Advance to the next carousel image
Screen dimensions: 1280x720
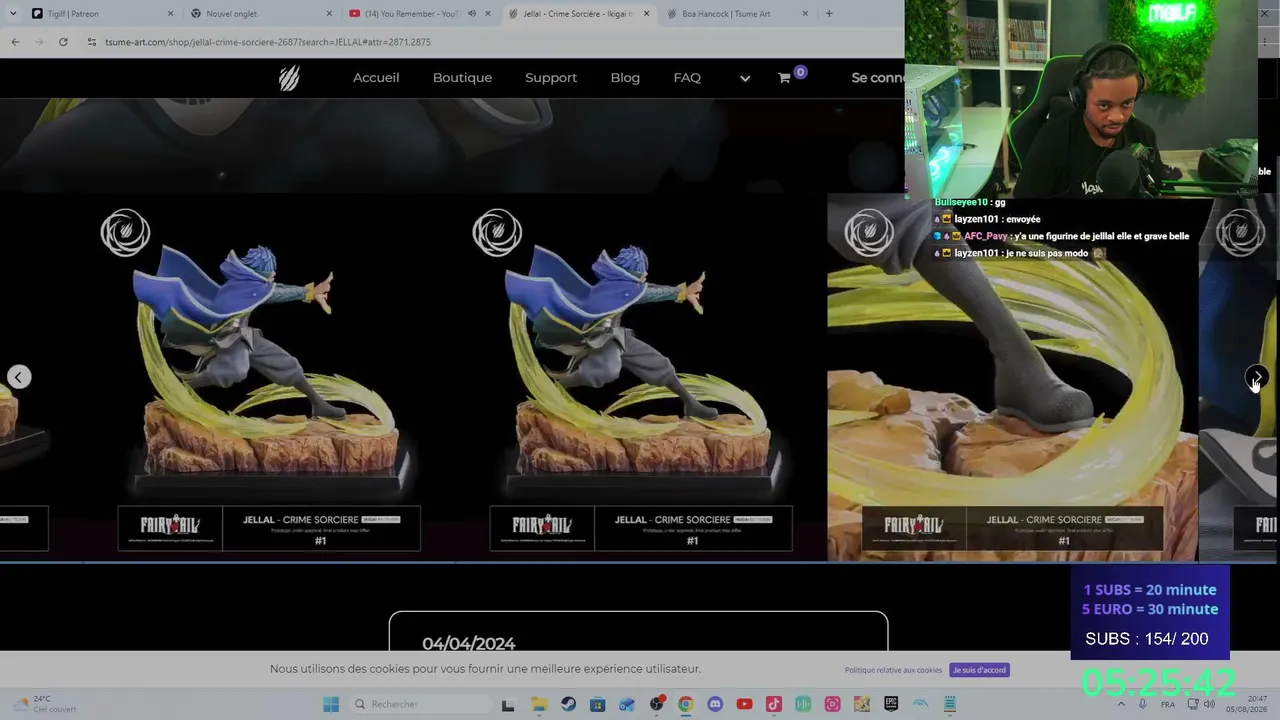1257,377
